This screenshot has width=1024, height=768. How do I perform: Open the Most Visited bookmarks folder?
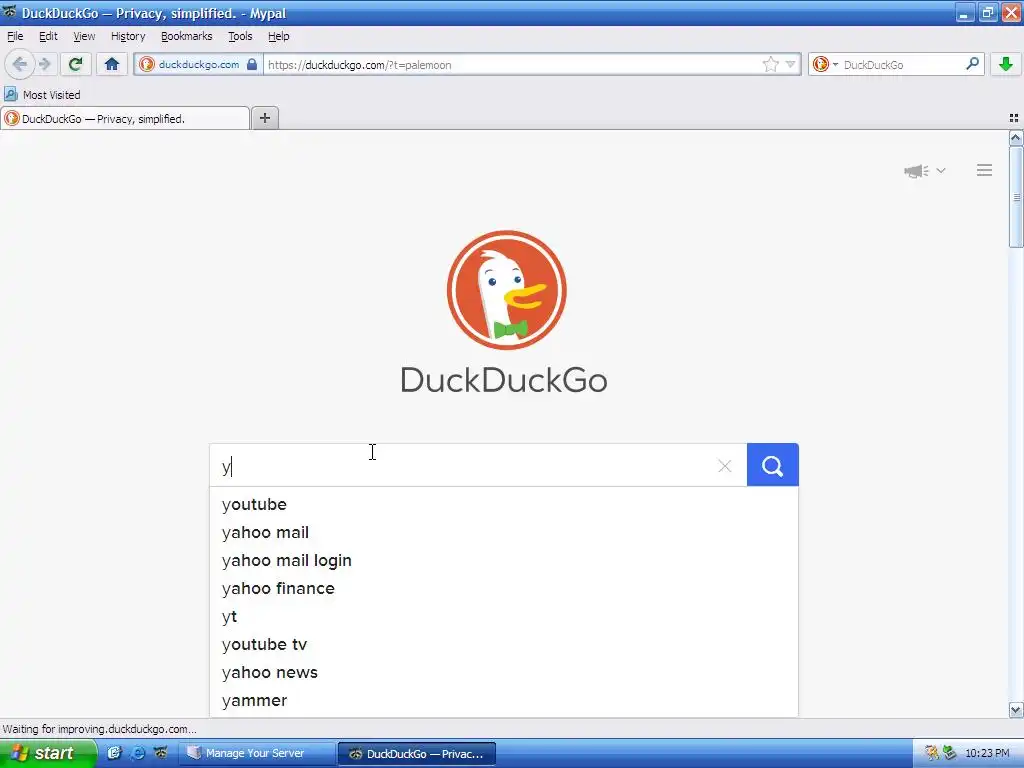42,95
